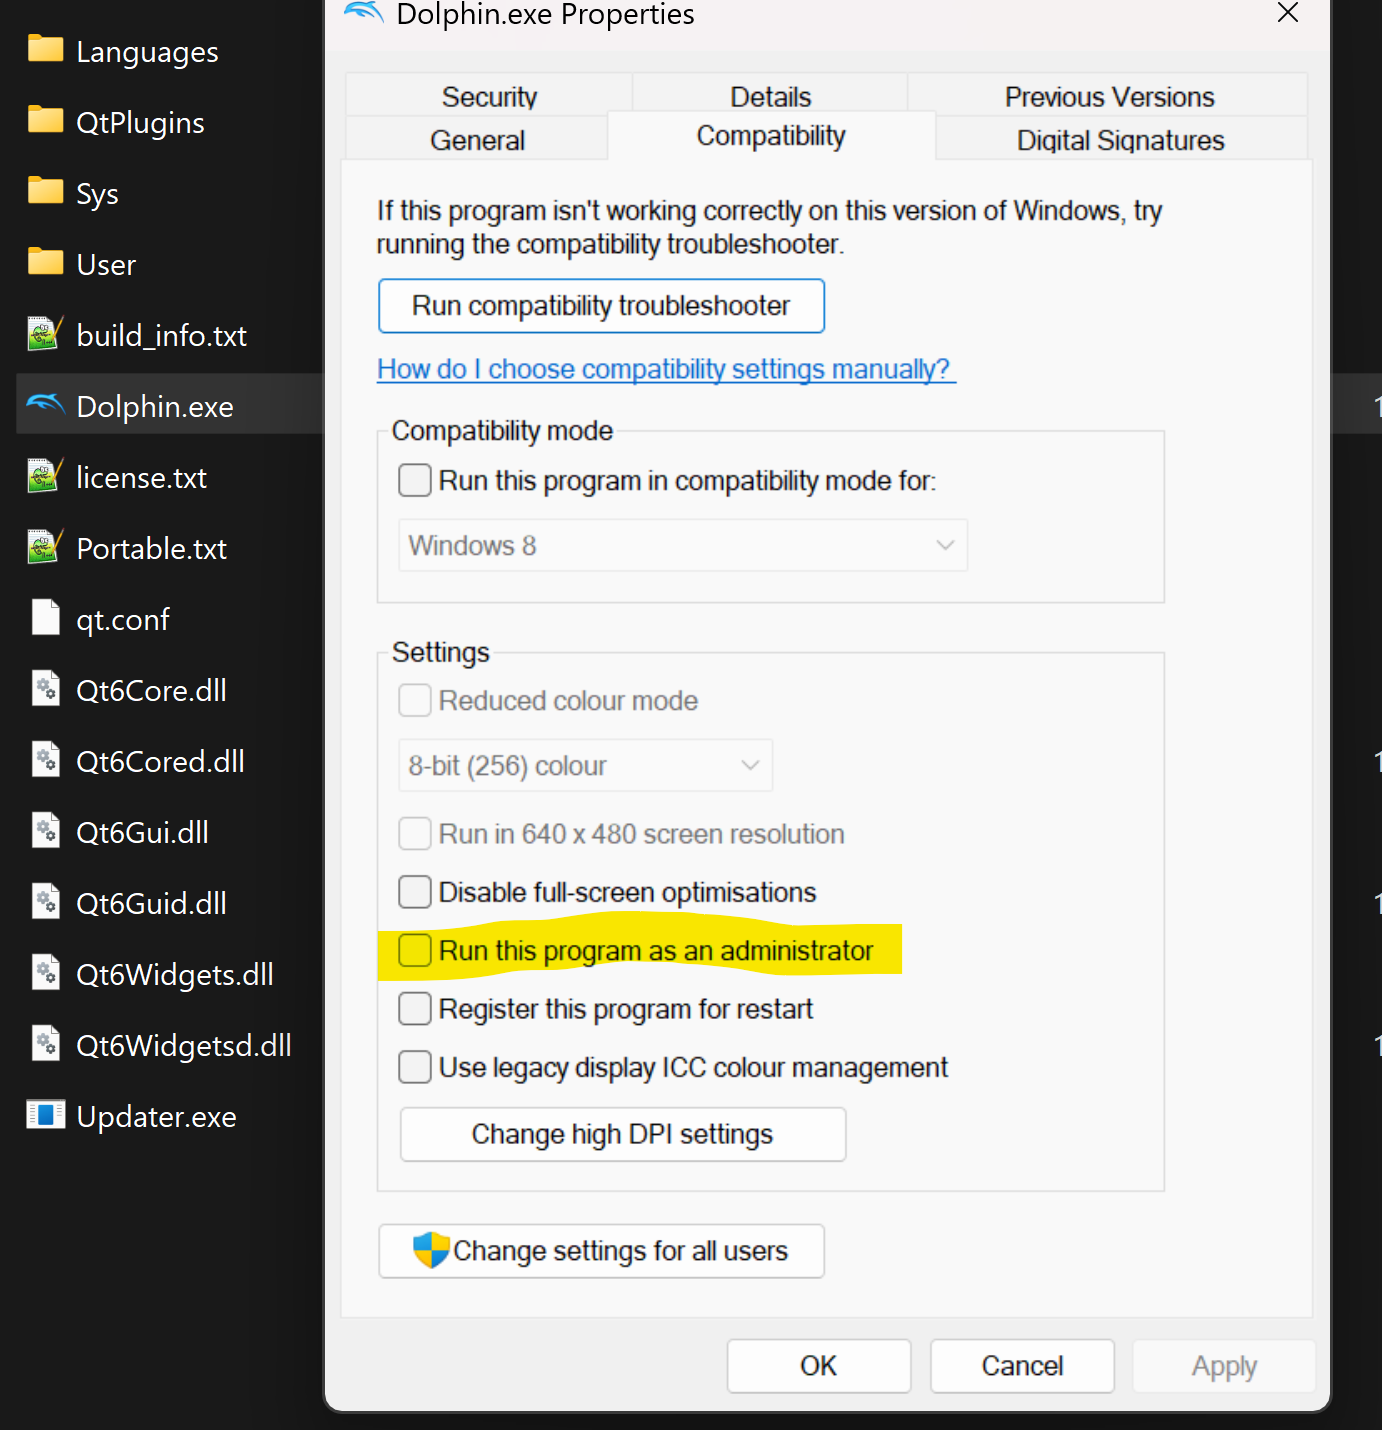1382x1430 pixels.
Task: Open How do I choose compatibility settings manually link
Action: (x=666, y=369)
